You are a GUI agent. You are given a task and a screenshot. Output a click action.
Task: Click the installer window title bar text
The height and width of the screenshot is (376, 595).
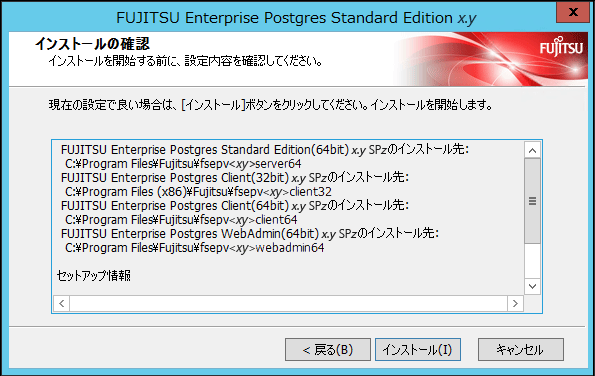click(296, 18)
